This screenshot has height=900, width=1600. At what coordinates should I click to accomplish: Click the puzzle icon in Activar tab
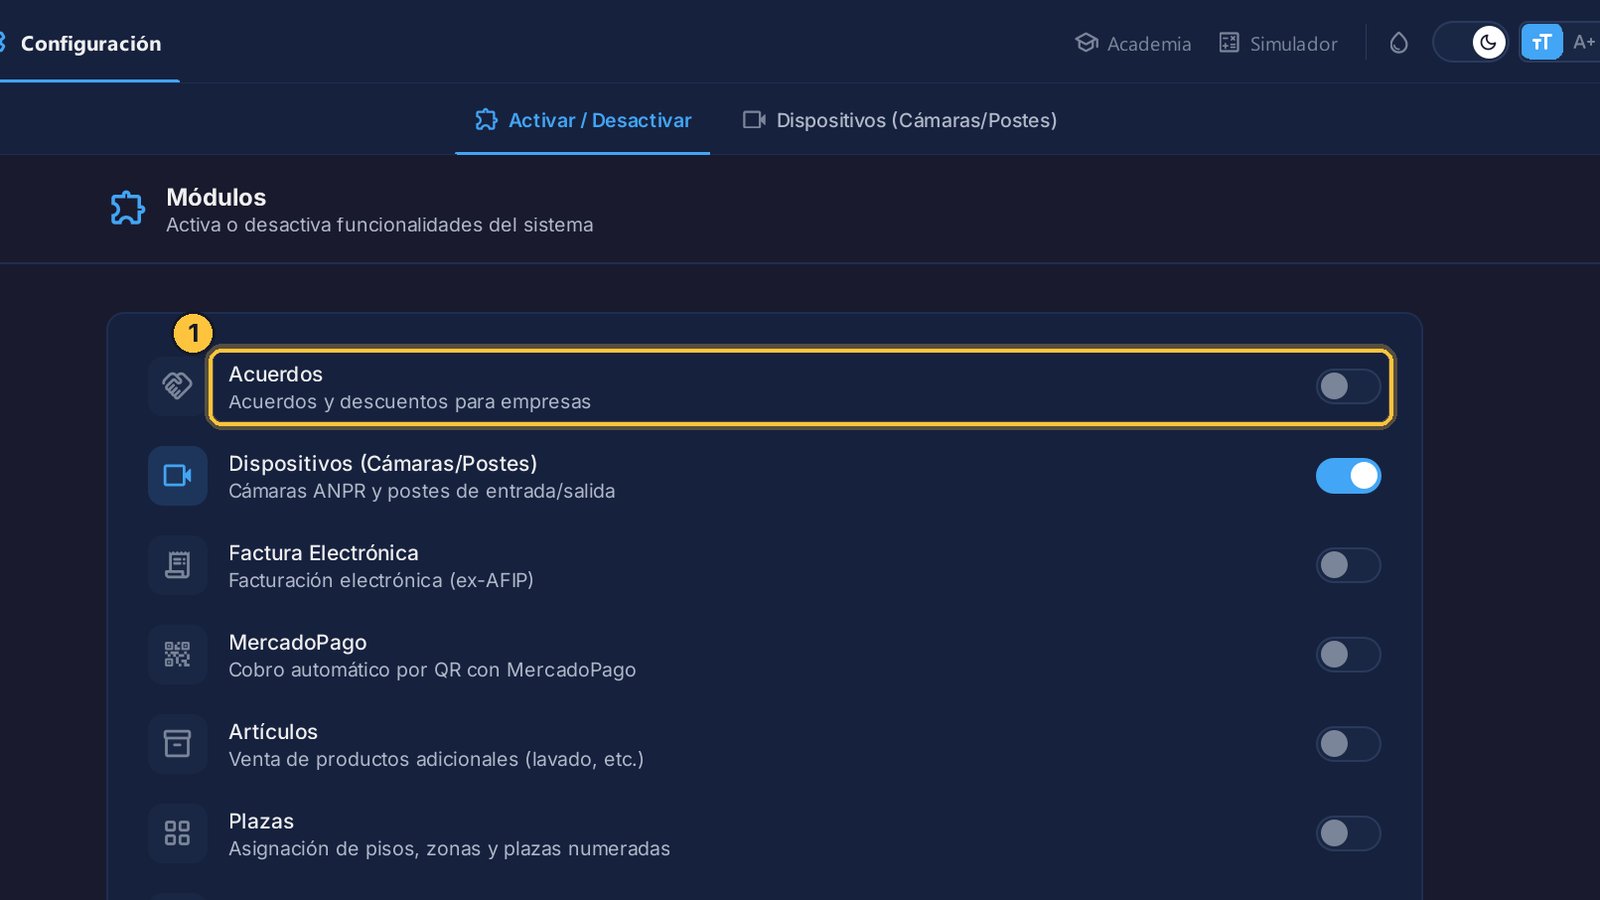click(x=486, y=120)
